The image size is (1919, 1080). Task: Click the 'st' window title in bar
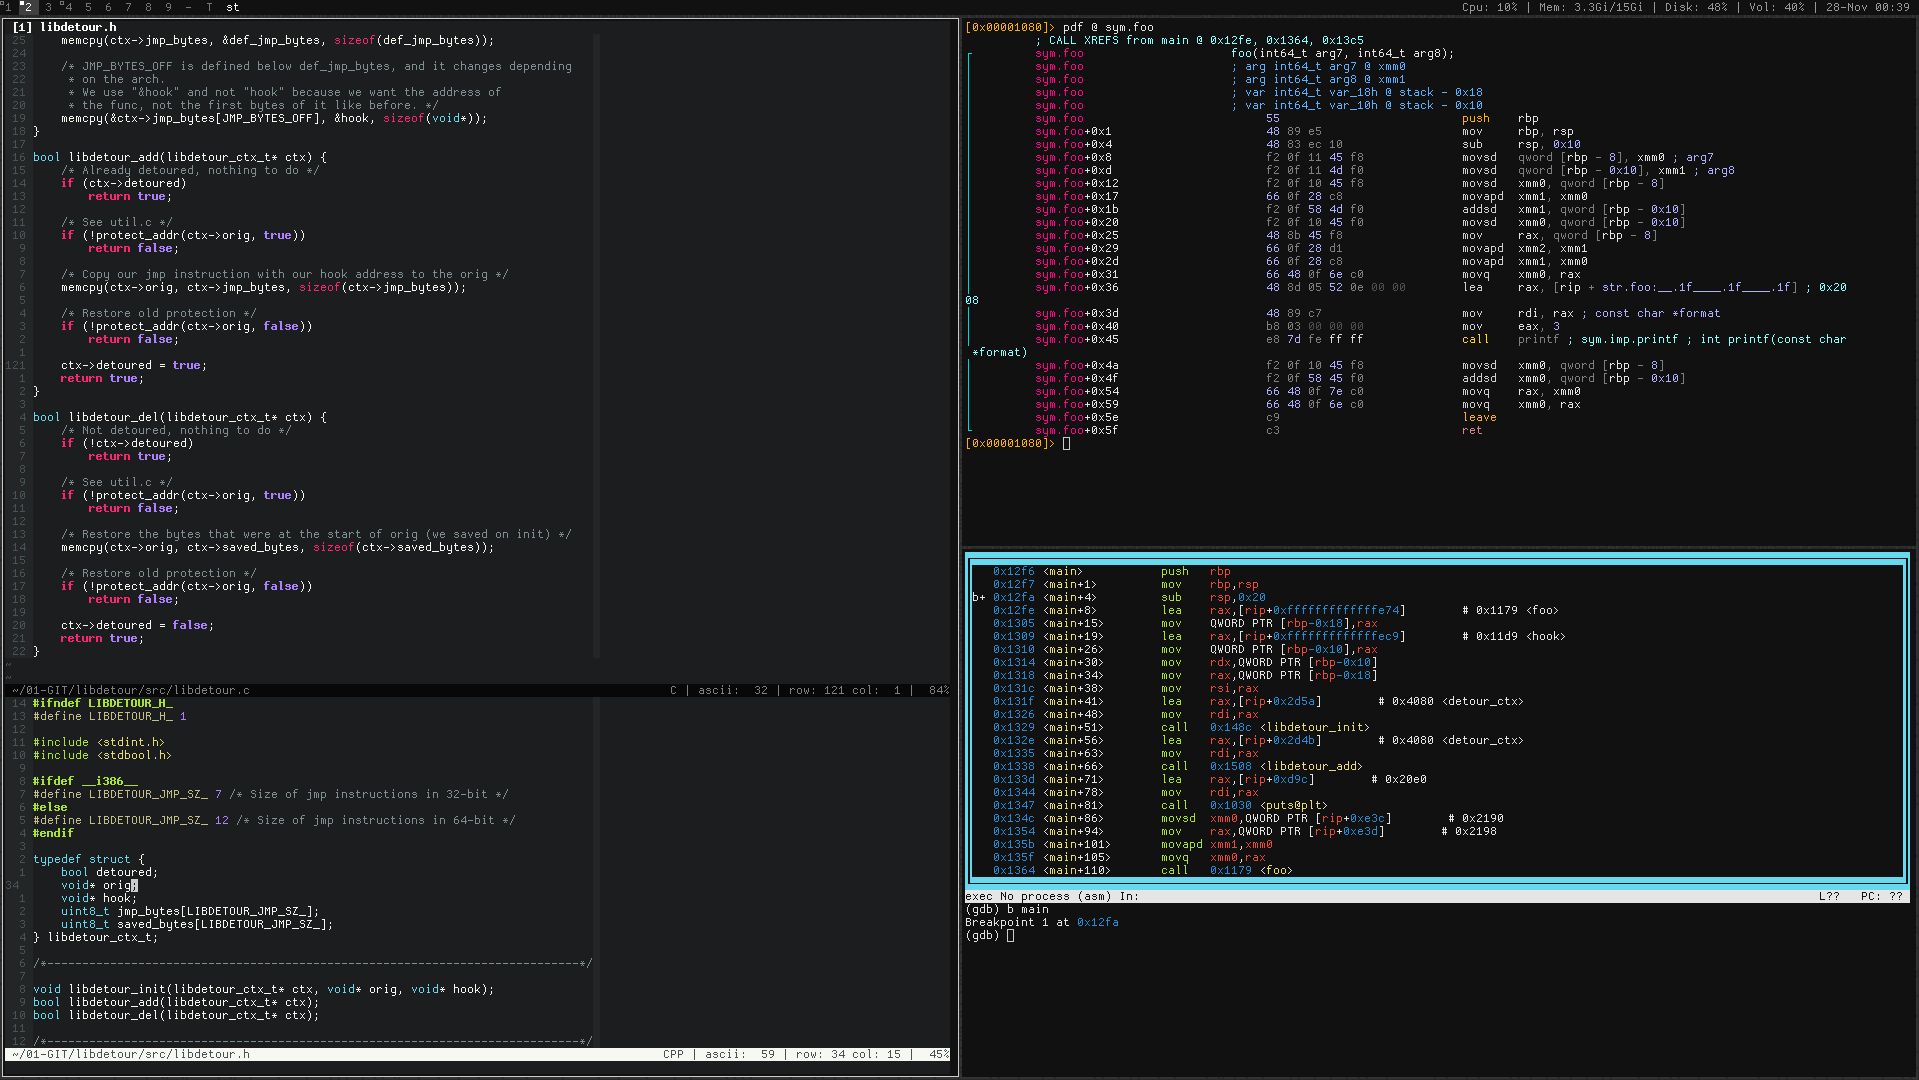pos(232,7)
